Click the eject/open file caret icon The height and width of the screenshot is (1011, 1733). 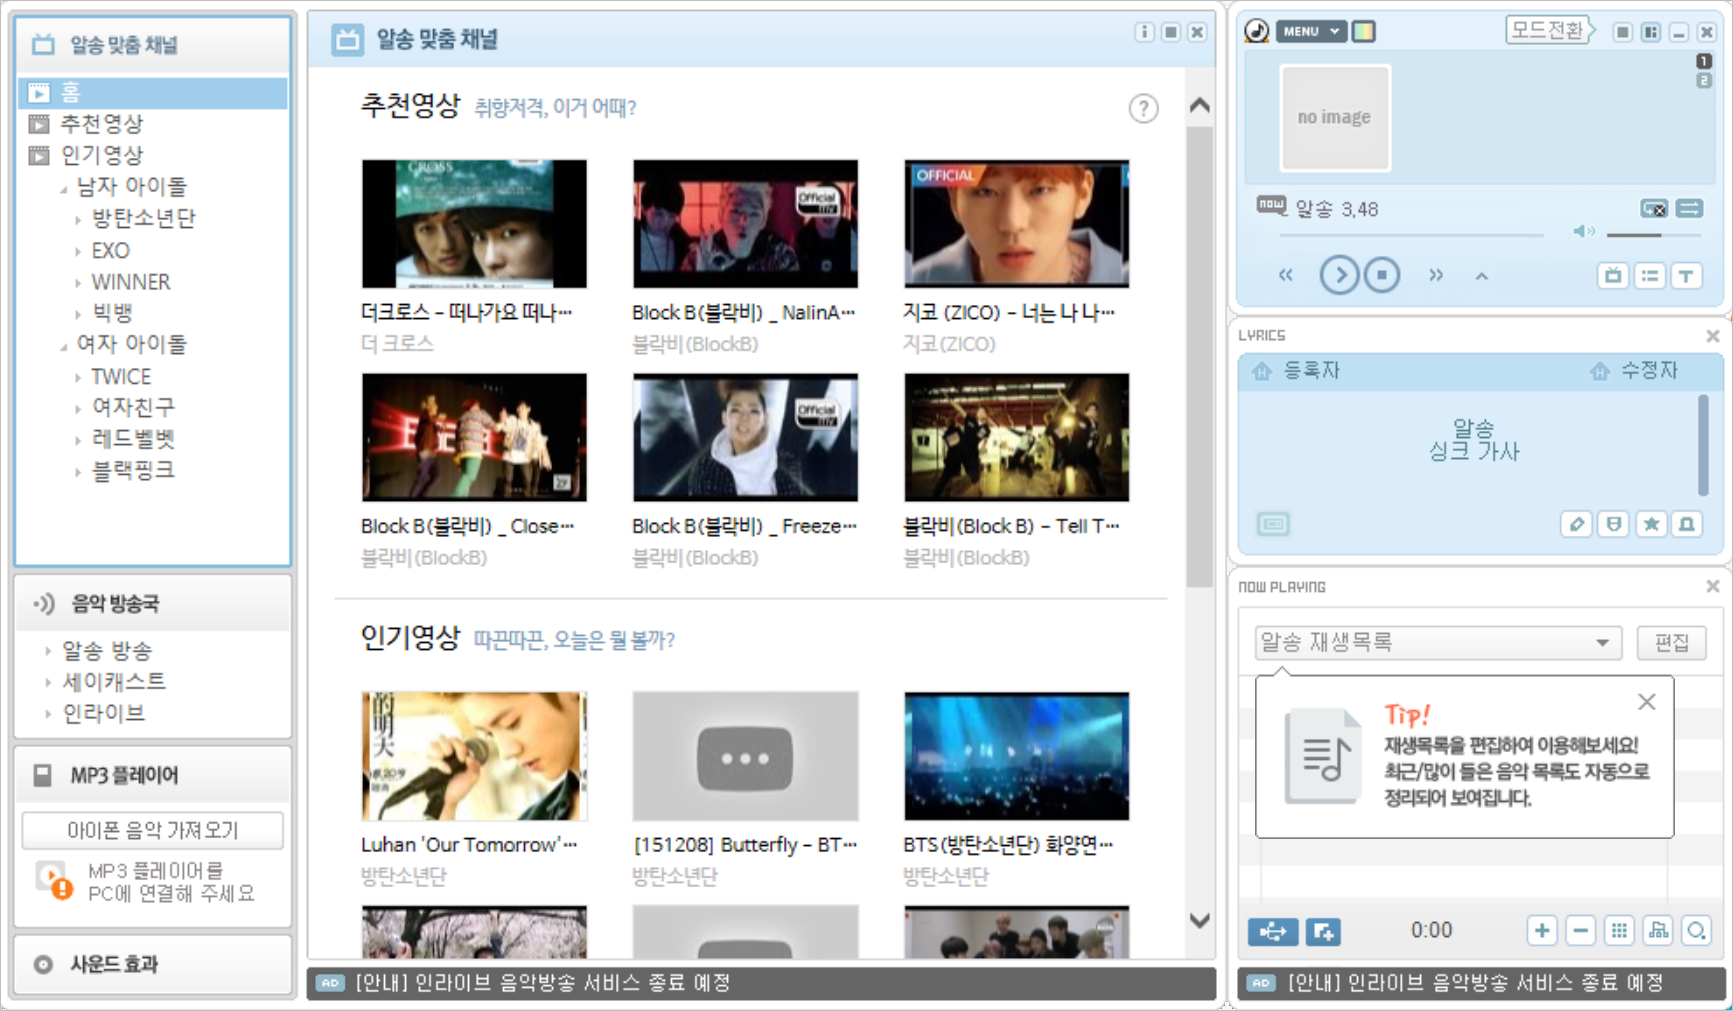(1482, 276)
